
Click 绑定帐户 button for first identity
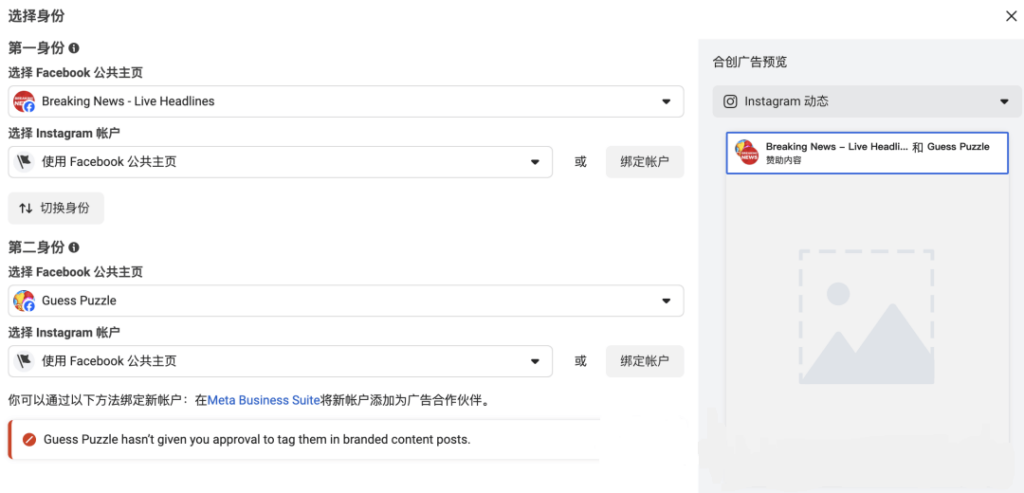tap(645, 162)
